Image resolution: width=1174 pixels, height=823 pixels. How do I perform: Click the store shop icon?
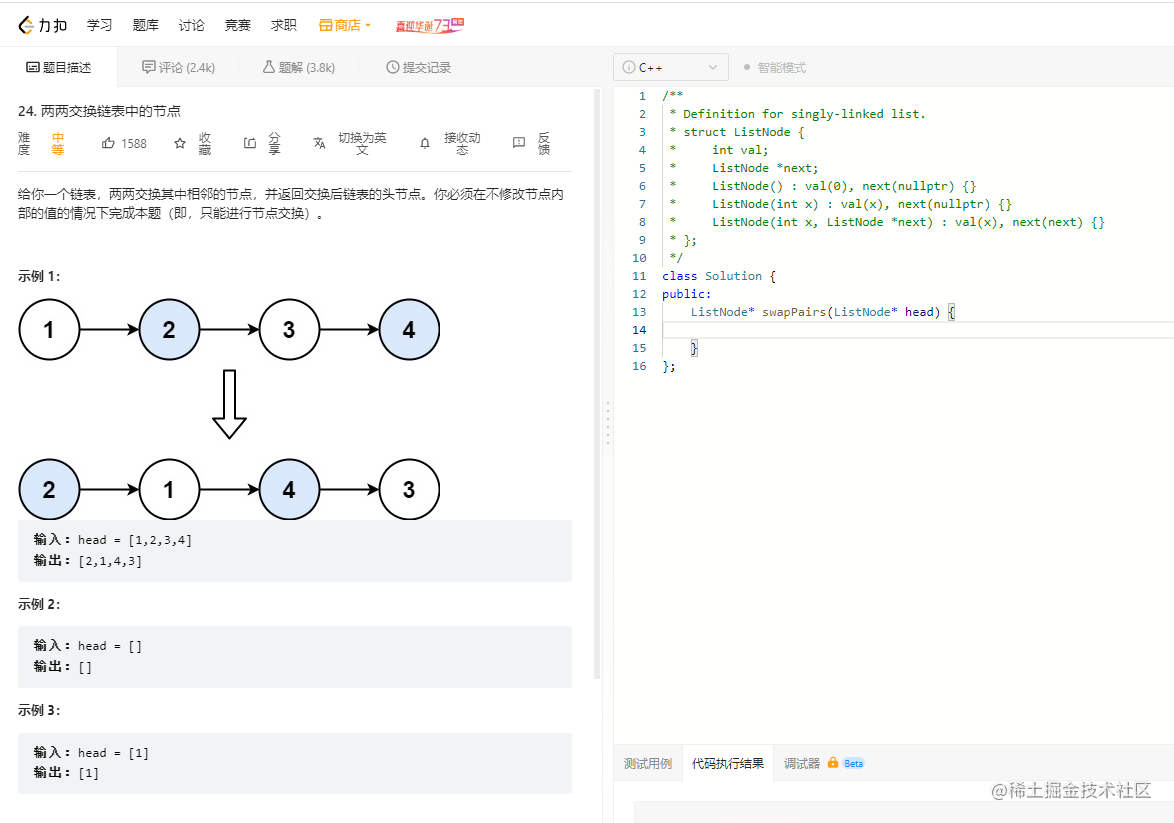coord(326,25)
